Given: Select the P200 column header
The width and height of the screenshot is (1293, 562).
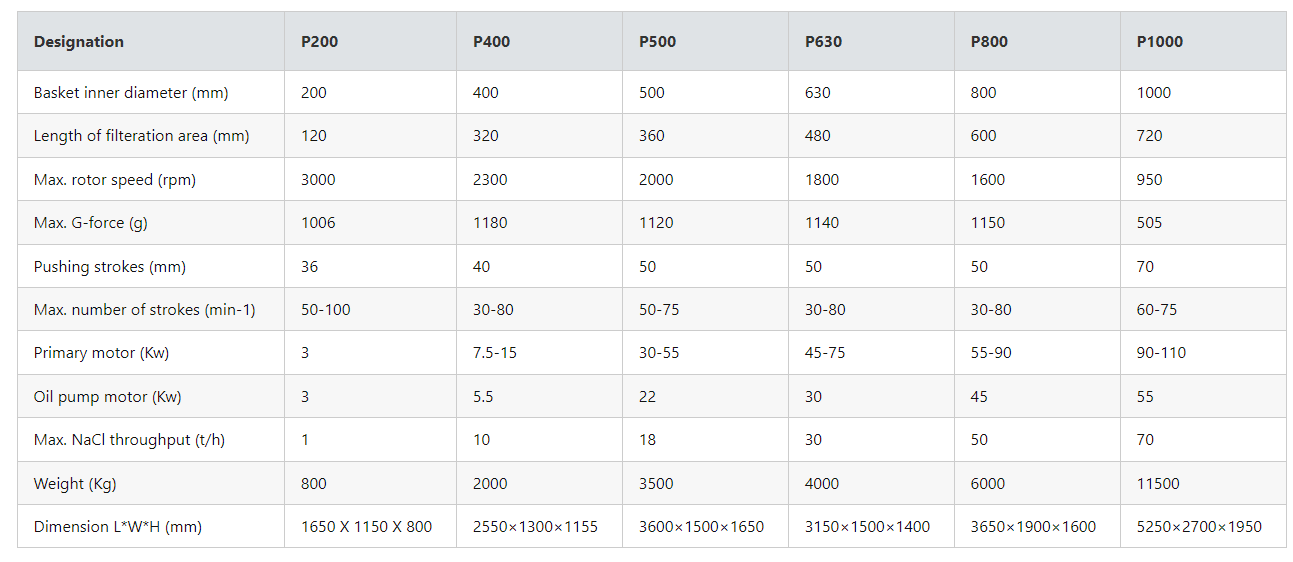Looking at the screenshot, I should [318, 42].
